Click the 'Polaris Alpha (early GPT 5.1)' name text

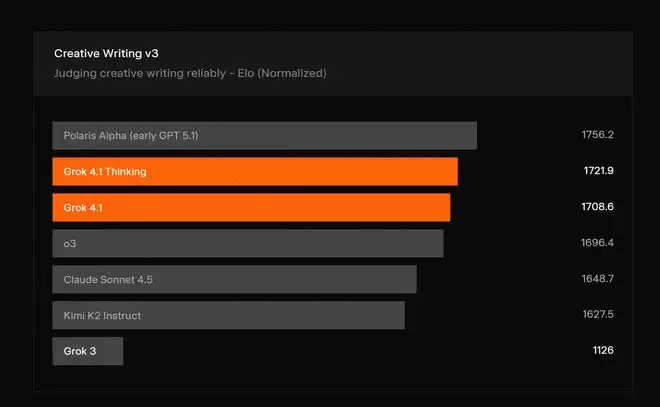pyautogui.click(x=131, y=135)
